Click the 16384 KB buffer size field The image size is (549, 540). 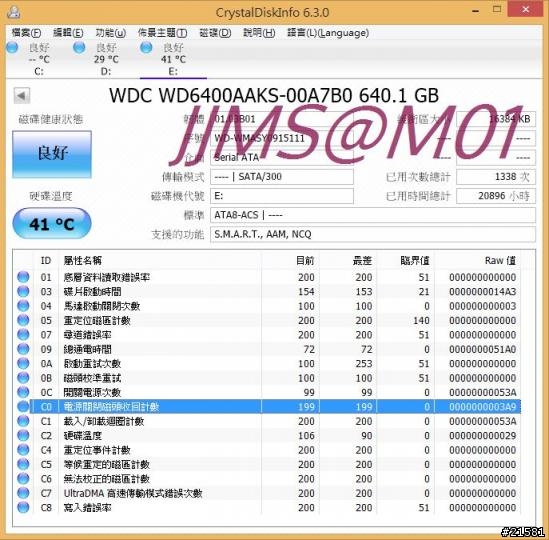(x=496, y=119)
